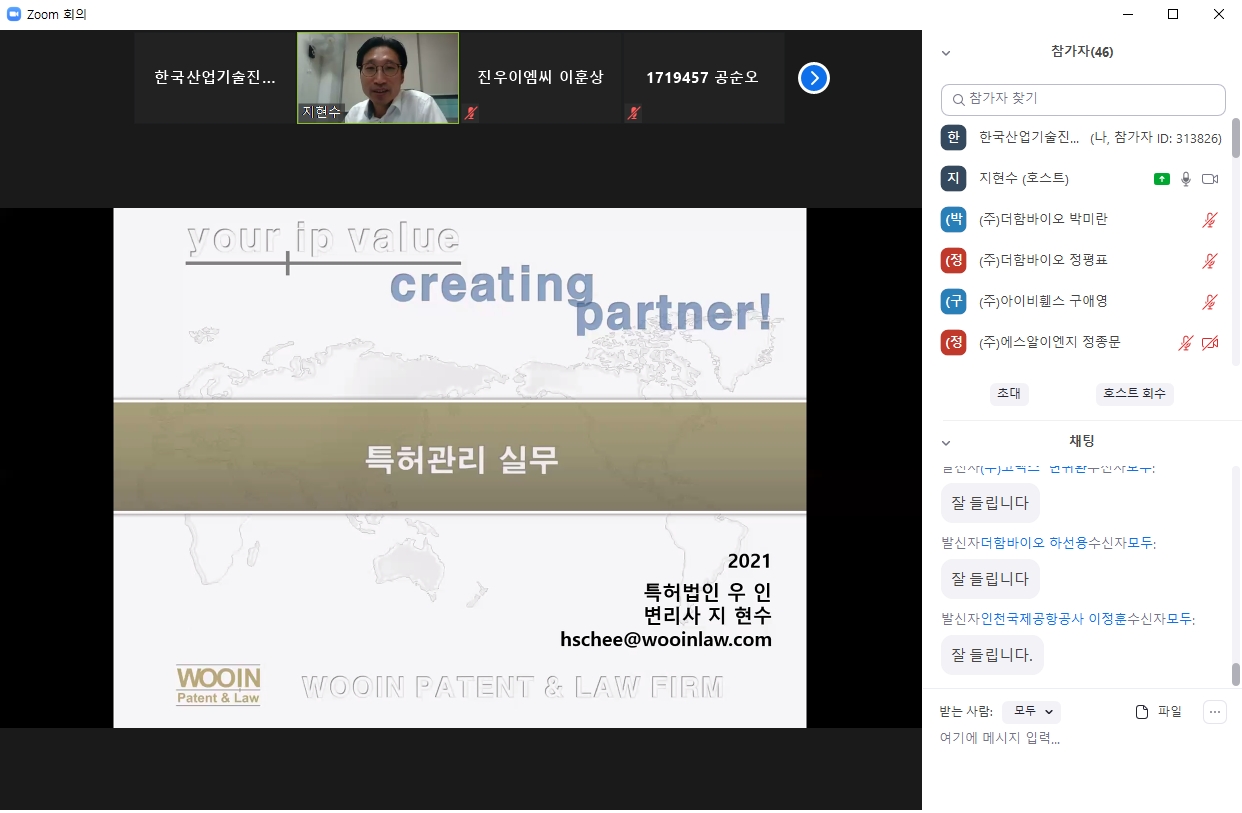The height and width of the screenshot is (813, 1242).
Task: Maximize the Zoom 회의 window
Action: [x=1173, y=14]
